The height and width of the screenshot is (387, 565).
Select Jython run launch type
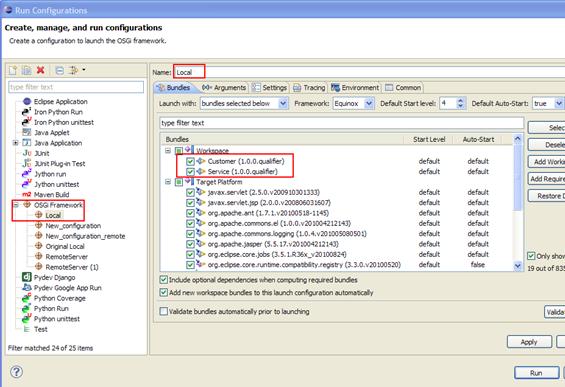point(50,174)
